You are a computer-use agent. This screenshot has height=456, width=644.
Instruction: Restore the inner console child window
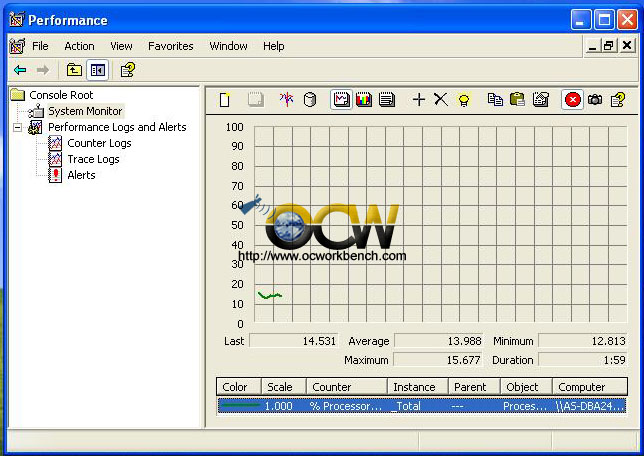pos(609,46)
